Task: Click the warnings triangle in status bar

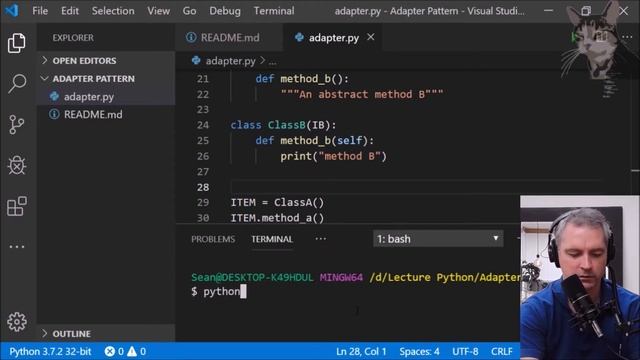Action: [x=131, y=351]
